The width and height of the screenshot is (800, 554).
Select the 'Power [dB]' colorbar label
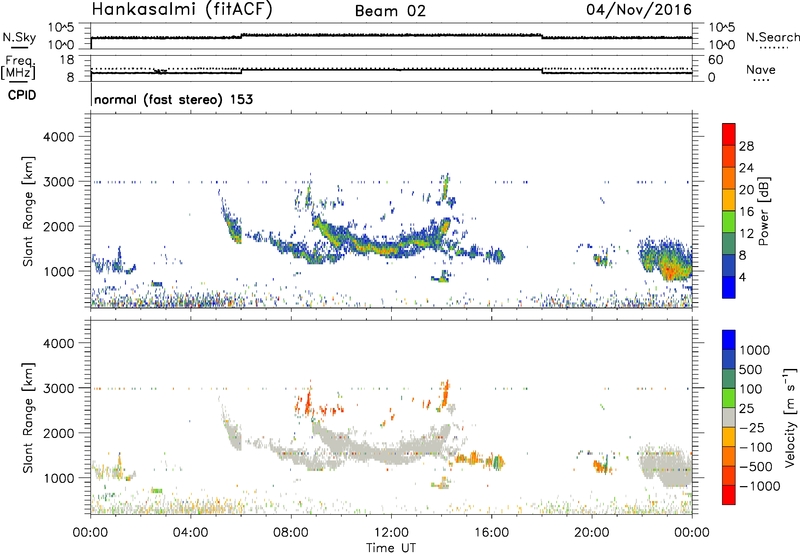click(x=764, y=211)
